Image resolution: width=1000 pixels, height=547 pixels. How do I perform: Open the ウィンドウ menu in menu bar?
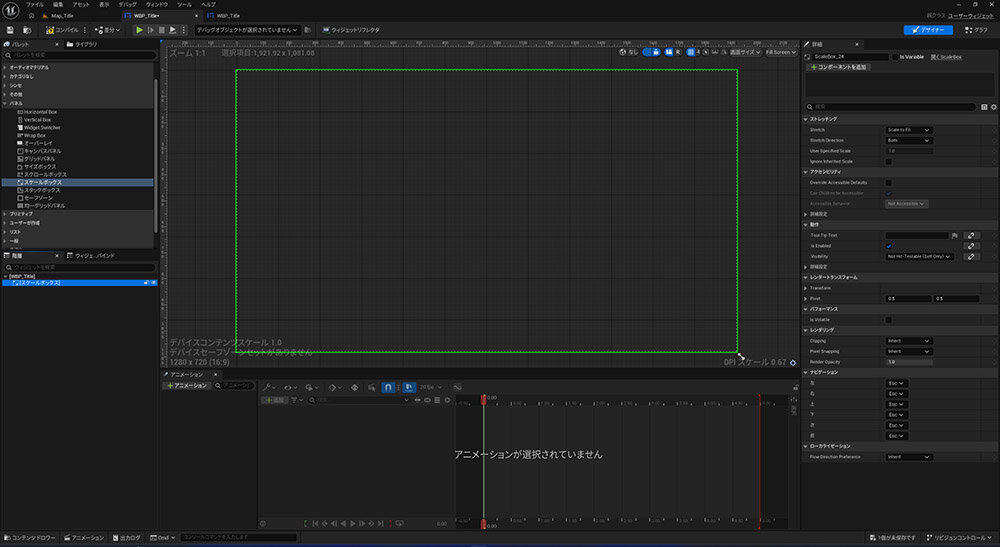[x=157, y=4]
